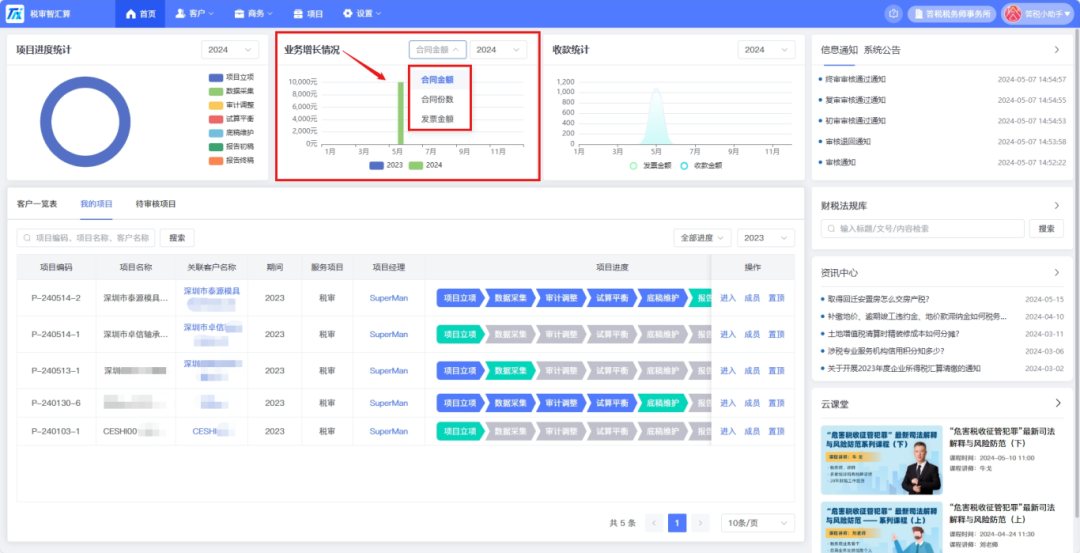Go to next page arrow in pagination
The image size is (1080, 553).
tap(700, 523)
